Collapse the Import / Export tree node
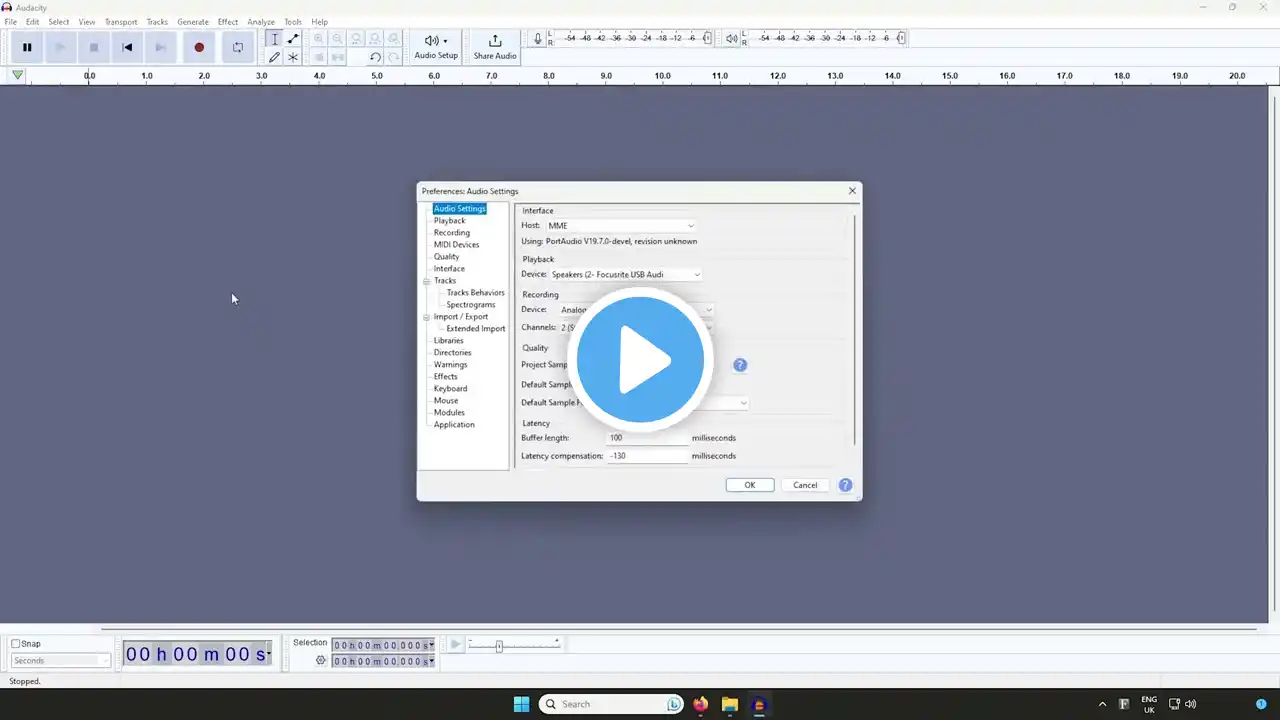 coord(426,317)
